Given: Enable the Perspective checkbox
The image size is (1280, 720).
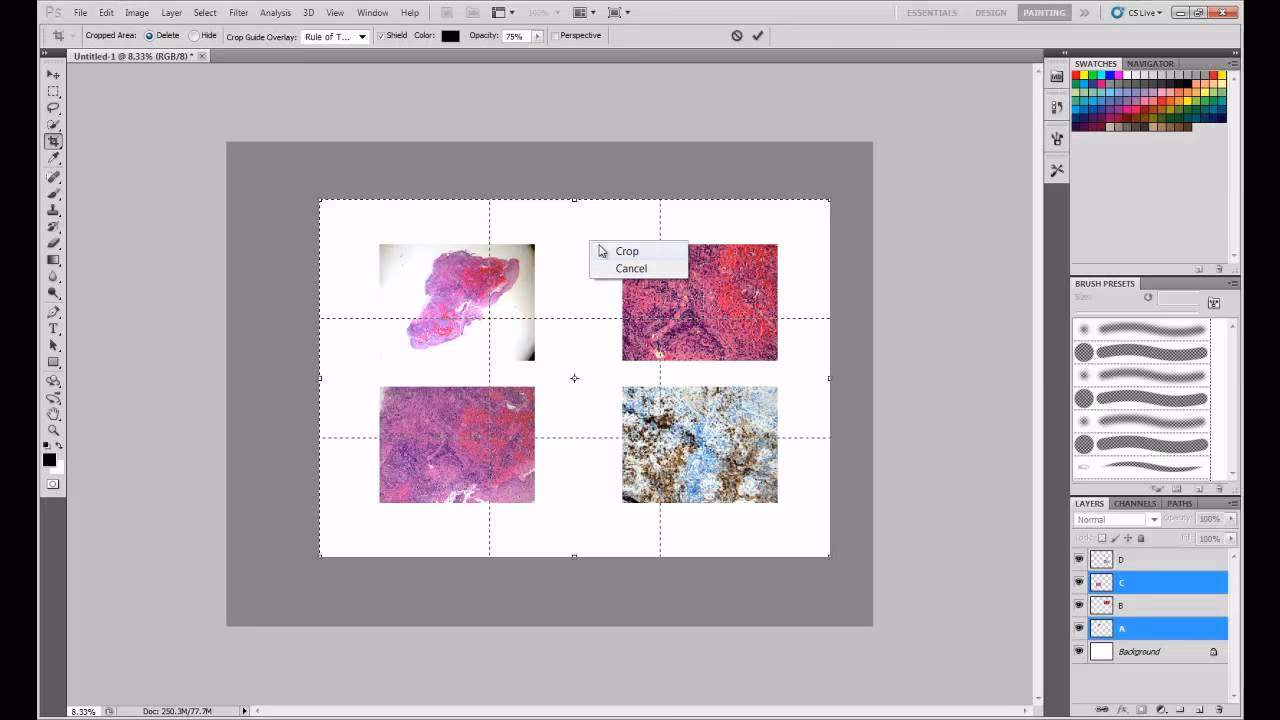Looking at the screenshot, I should [556, 36].
